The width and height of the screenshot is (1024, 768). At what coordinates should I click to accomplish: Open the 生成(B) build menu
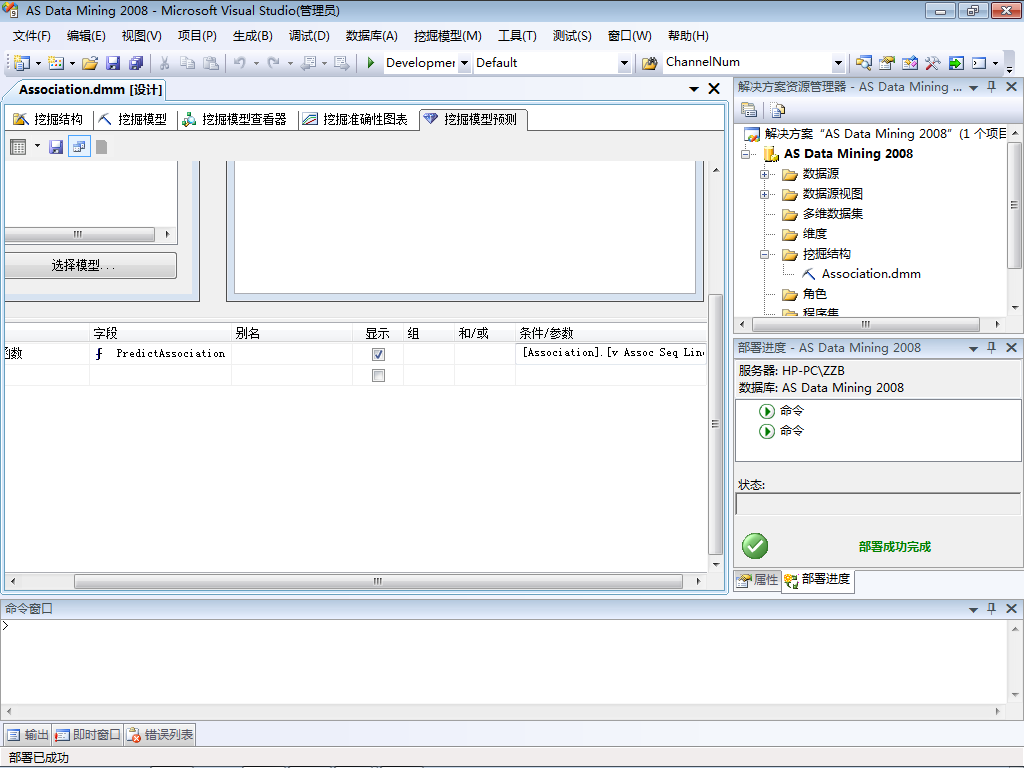pos(252,36)
